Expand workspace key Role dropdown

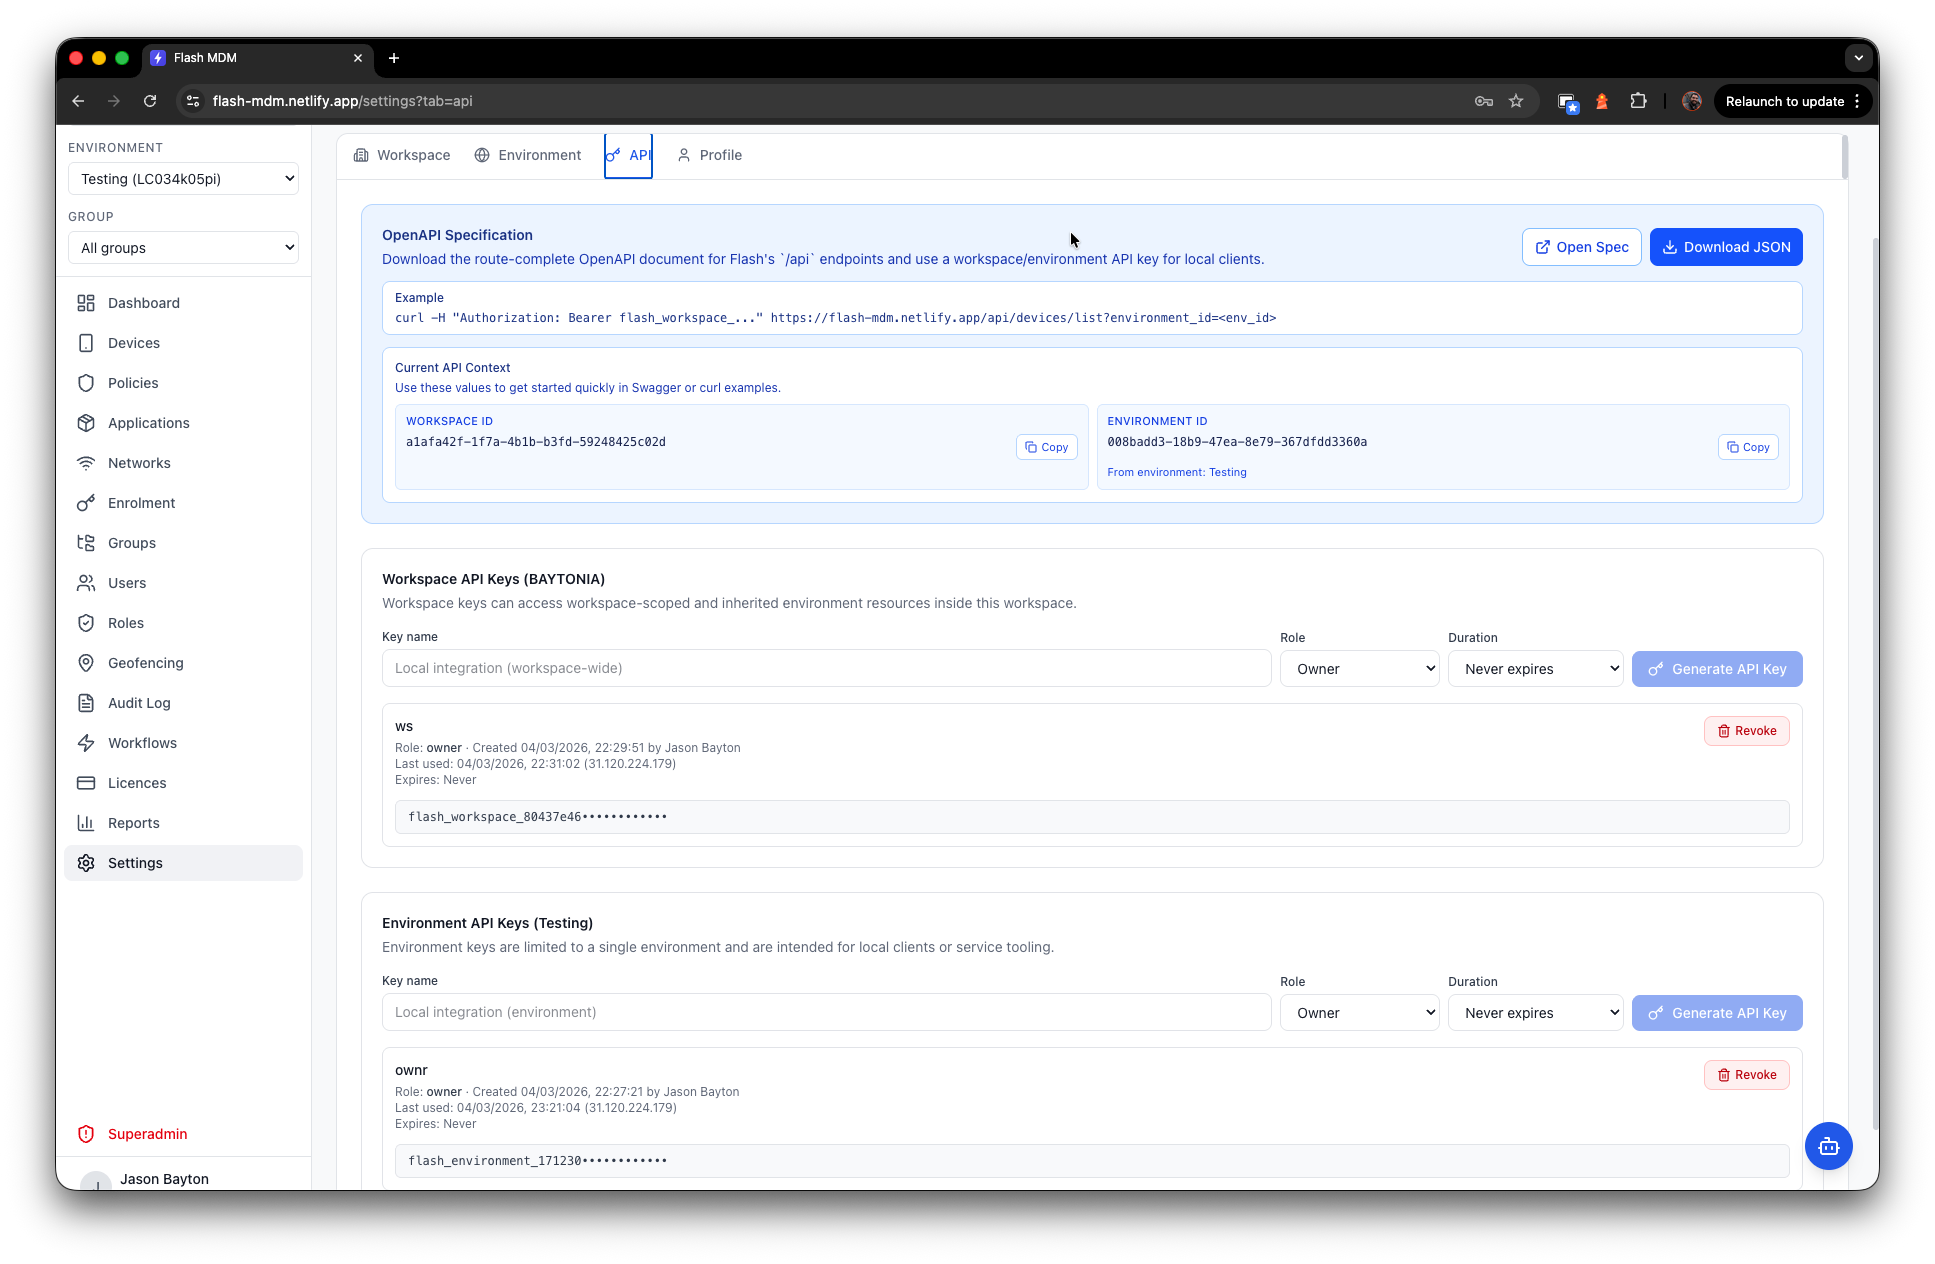click(1359, 669)
